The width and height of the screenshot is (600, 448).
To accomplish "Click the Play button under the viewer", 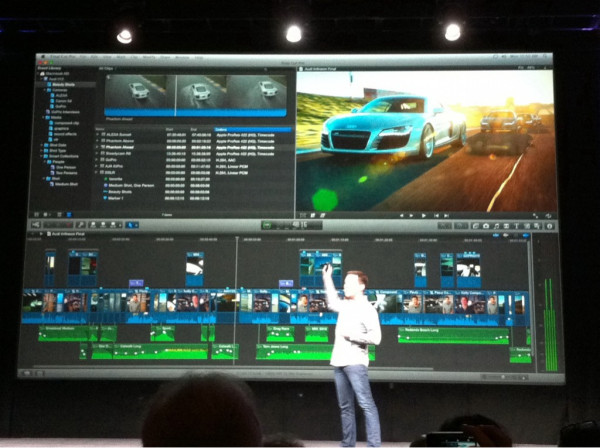I will (x=424, y=216).
